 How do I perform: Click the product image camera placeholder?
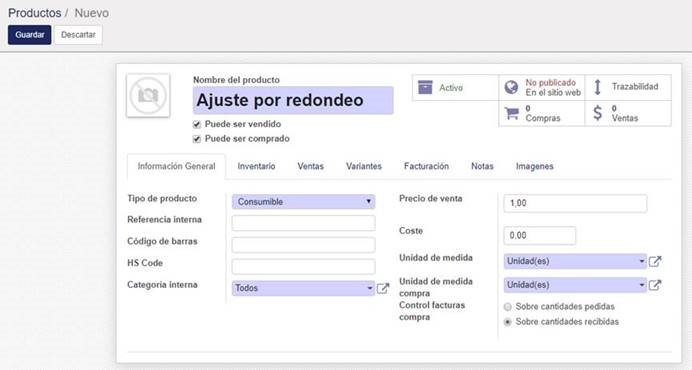click(148, 95)
